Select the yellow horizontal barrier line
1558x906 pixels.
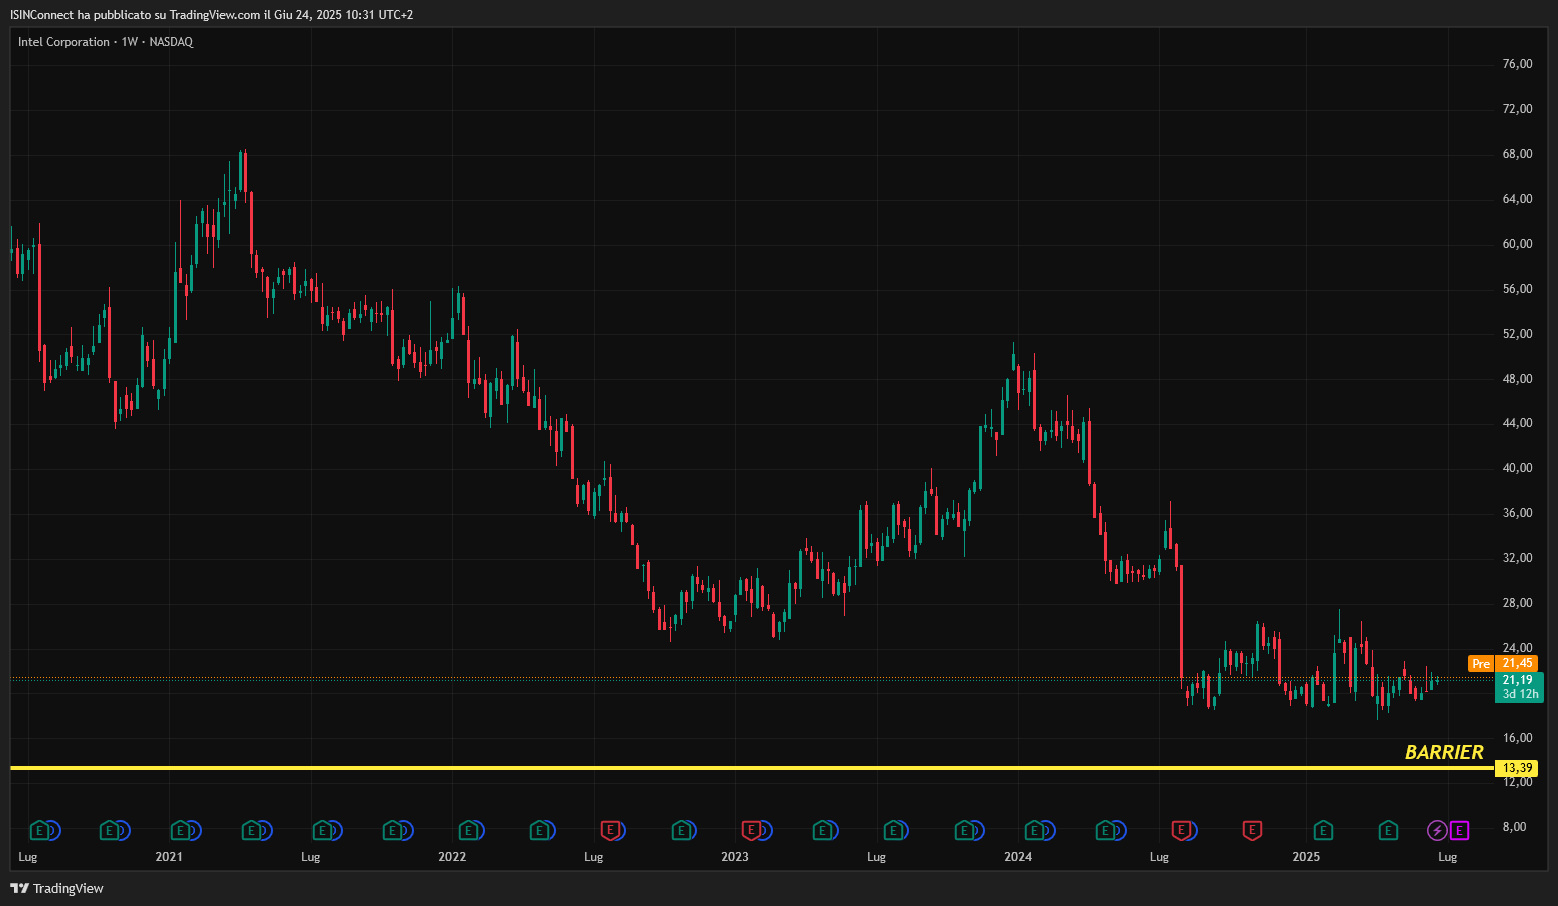[752, 768]
